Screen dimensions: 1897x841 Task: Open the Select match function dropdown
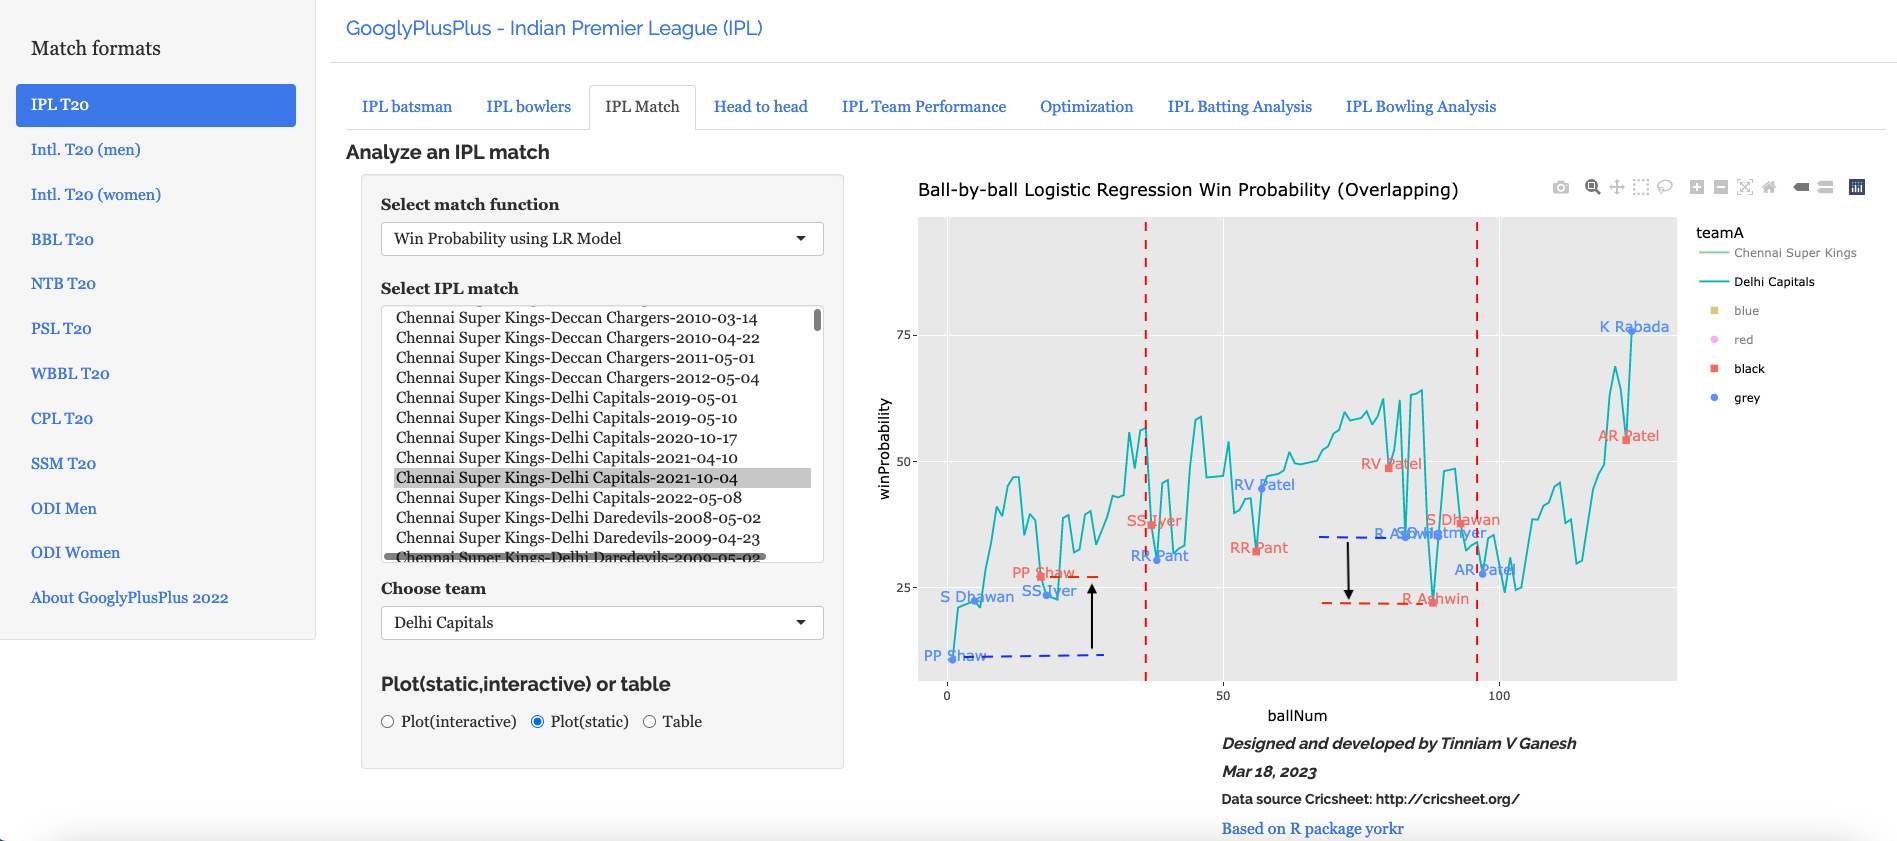point(602,239)
